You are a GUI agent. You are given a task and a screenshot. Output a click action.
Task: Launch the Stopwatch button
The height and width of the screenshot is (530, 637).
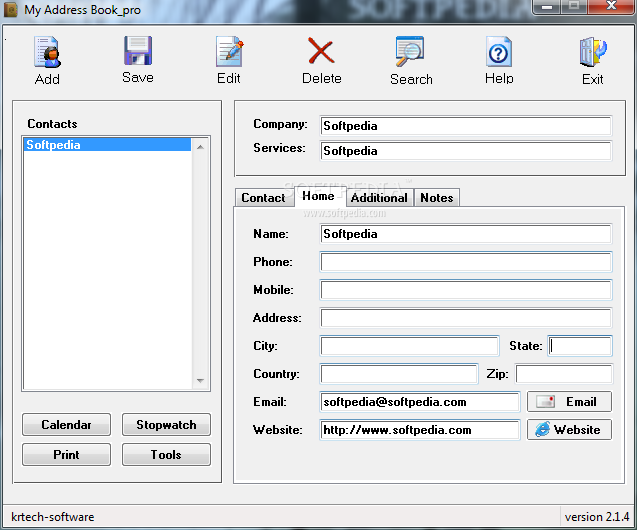tap(166, 425)
